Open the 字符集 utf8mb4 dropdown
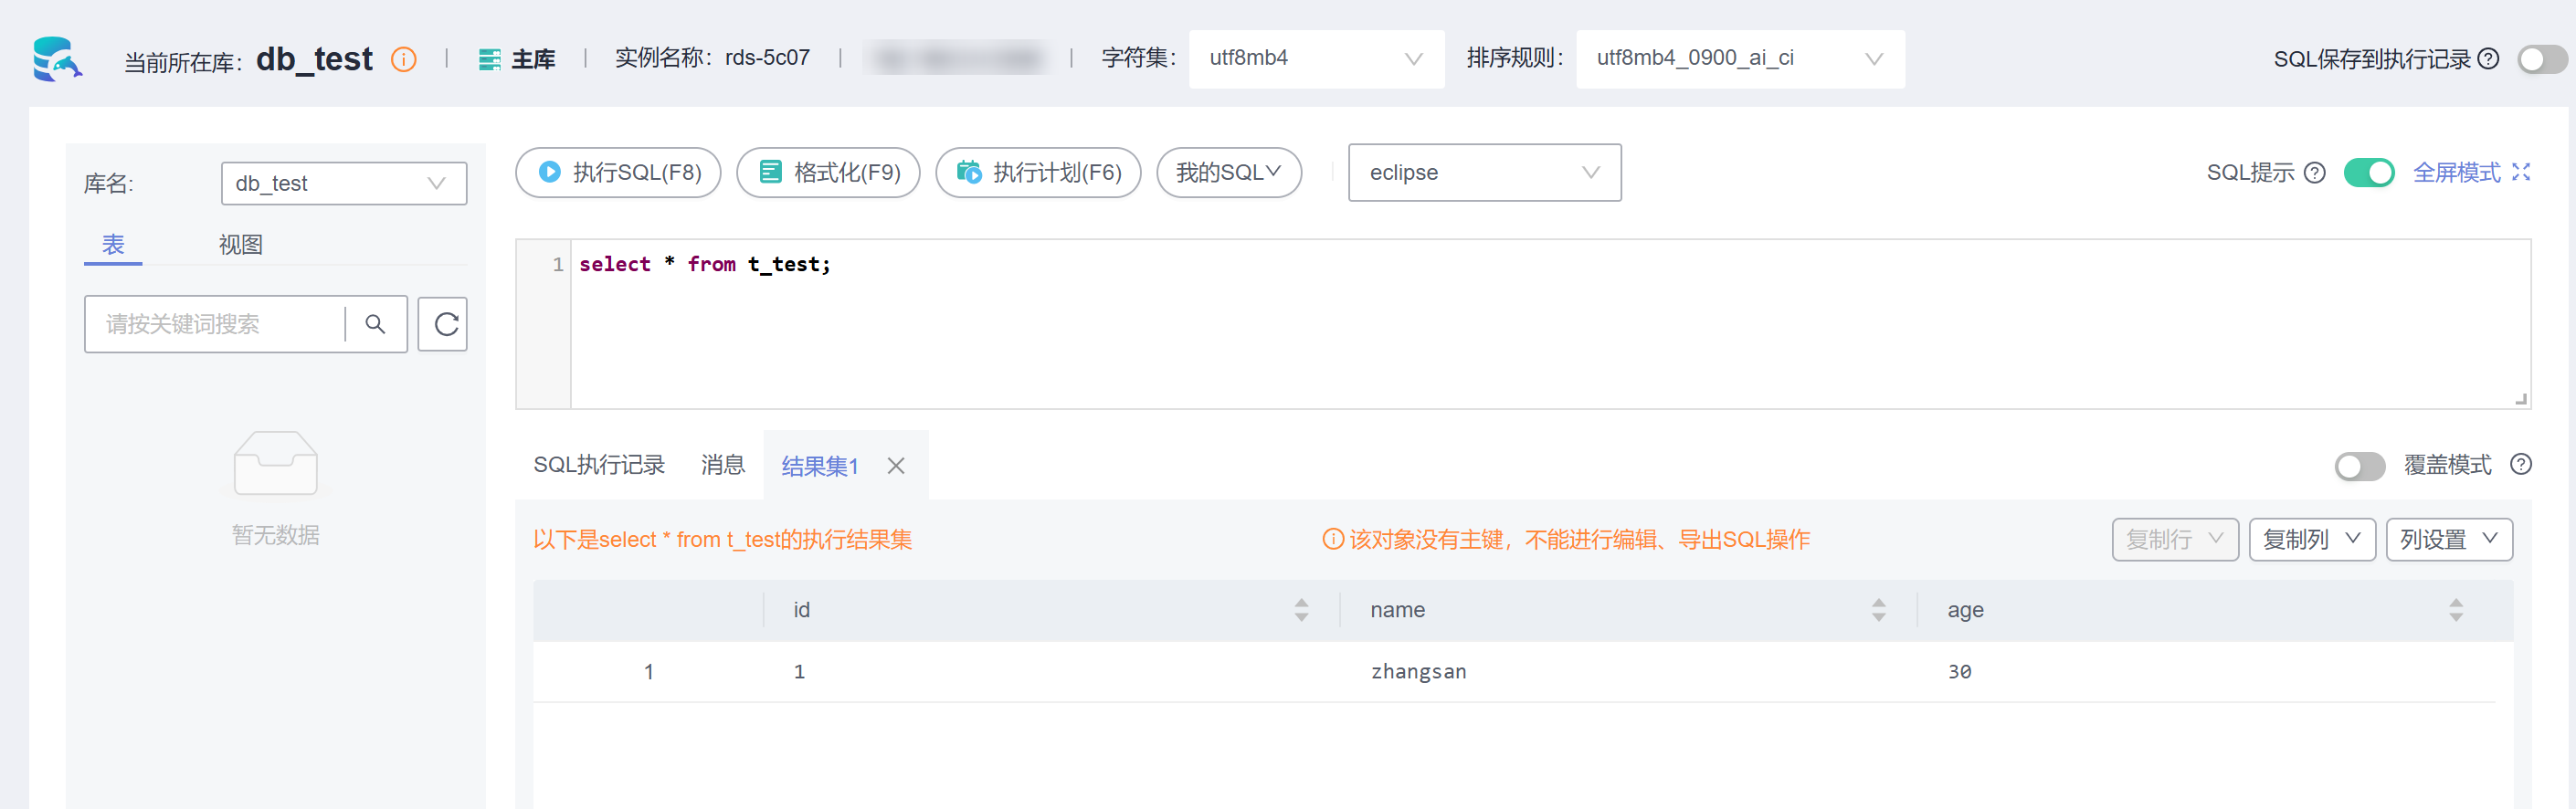The height and width of the screenshot is (809, 2576). click(x=1315, y=59)
